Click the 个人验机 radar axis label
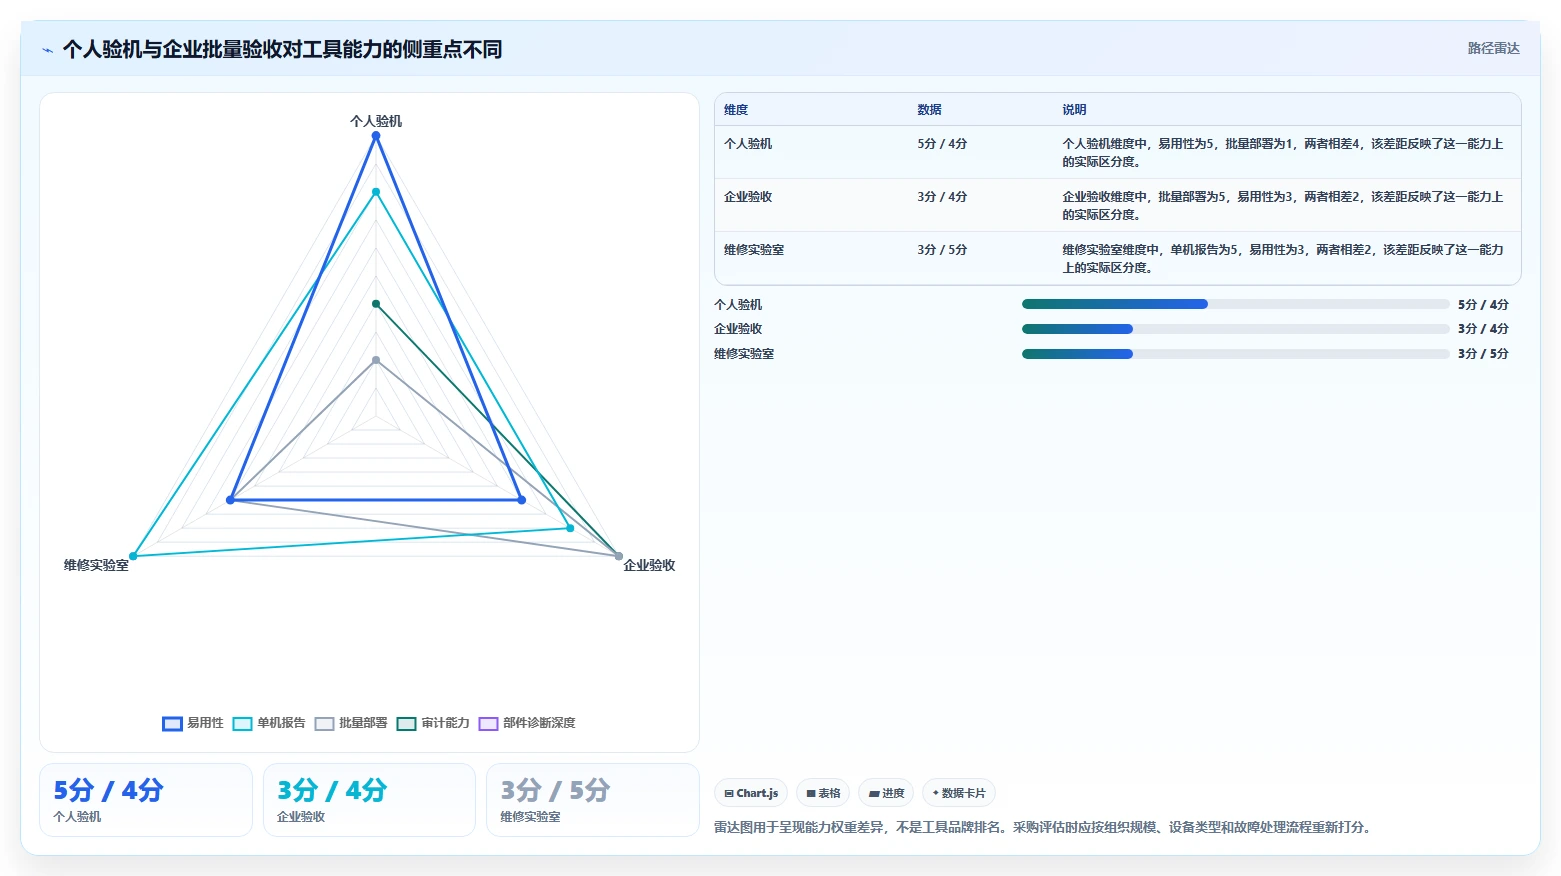 376,121
